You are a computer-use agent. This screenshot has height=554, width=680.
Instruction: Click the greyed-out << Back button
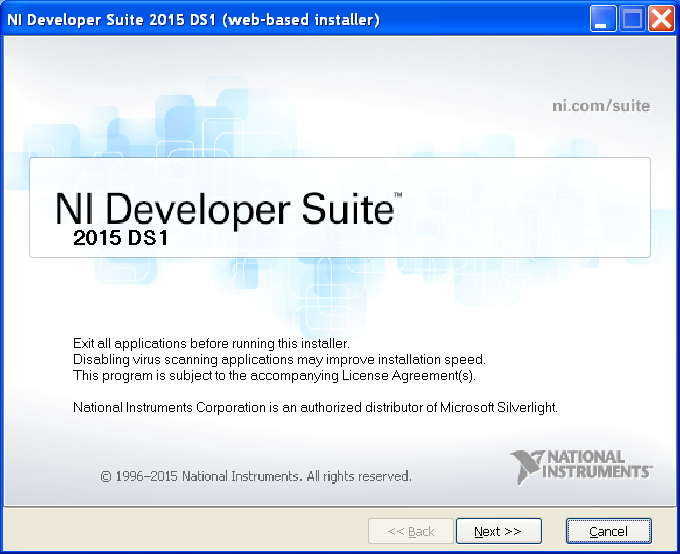point(411,531)
